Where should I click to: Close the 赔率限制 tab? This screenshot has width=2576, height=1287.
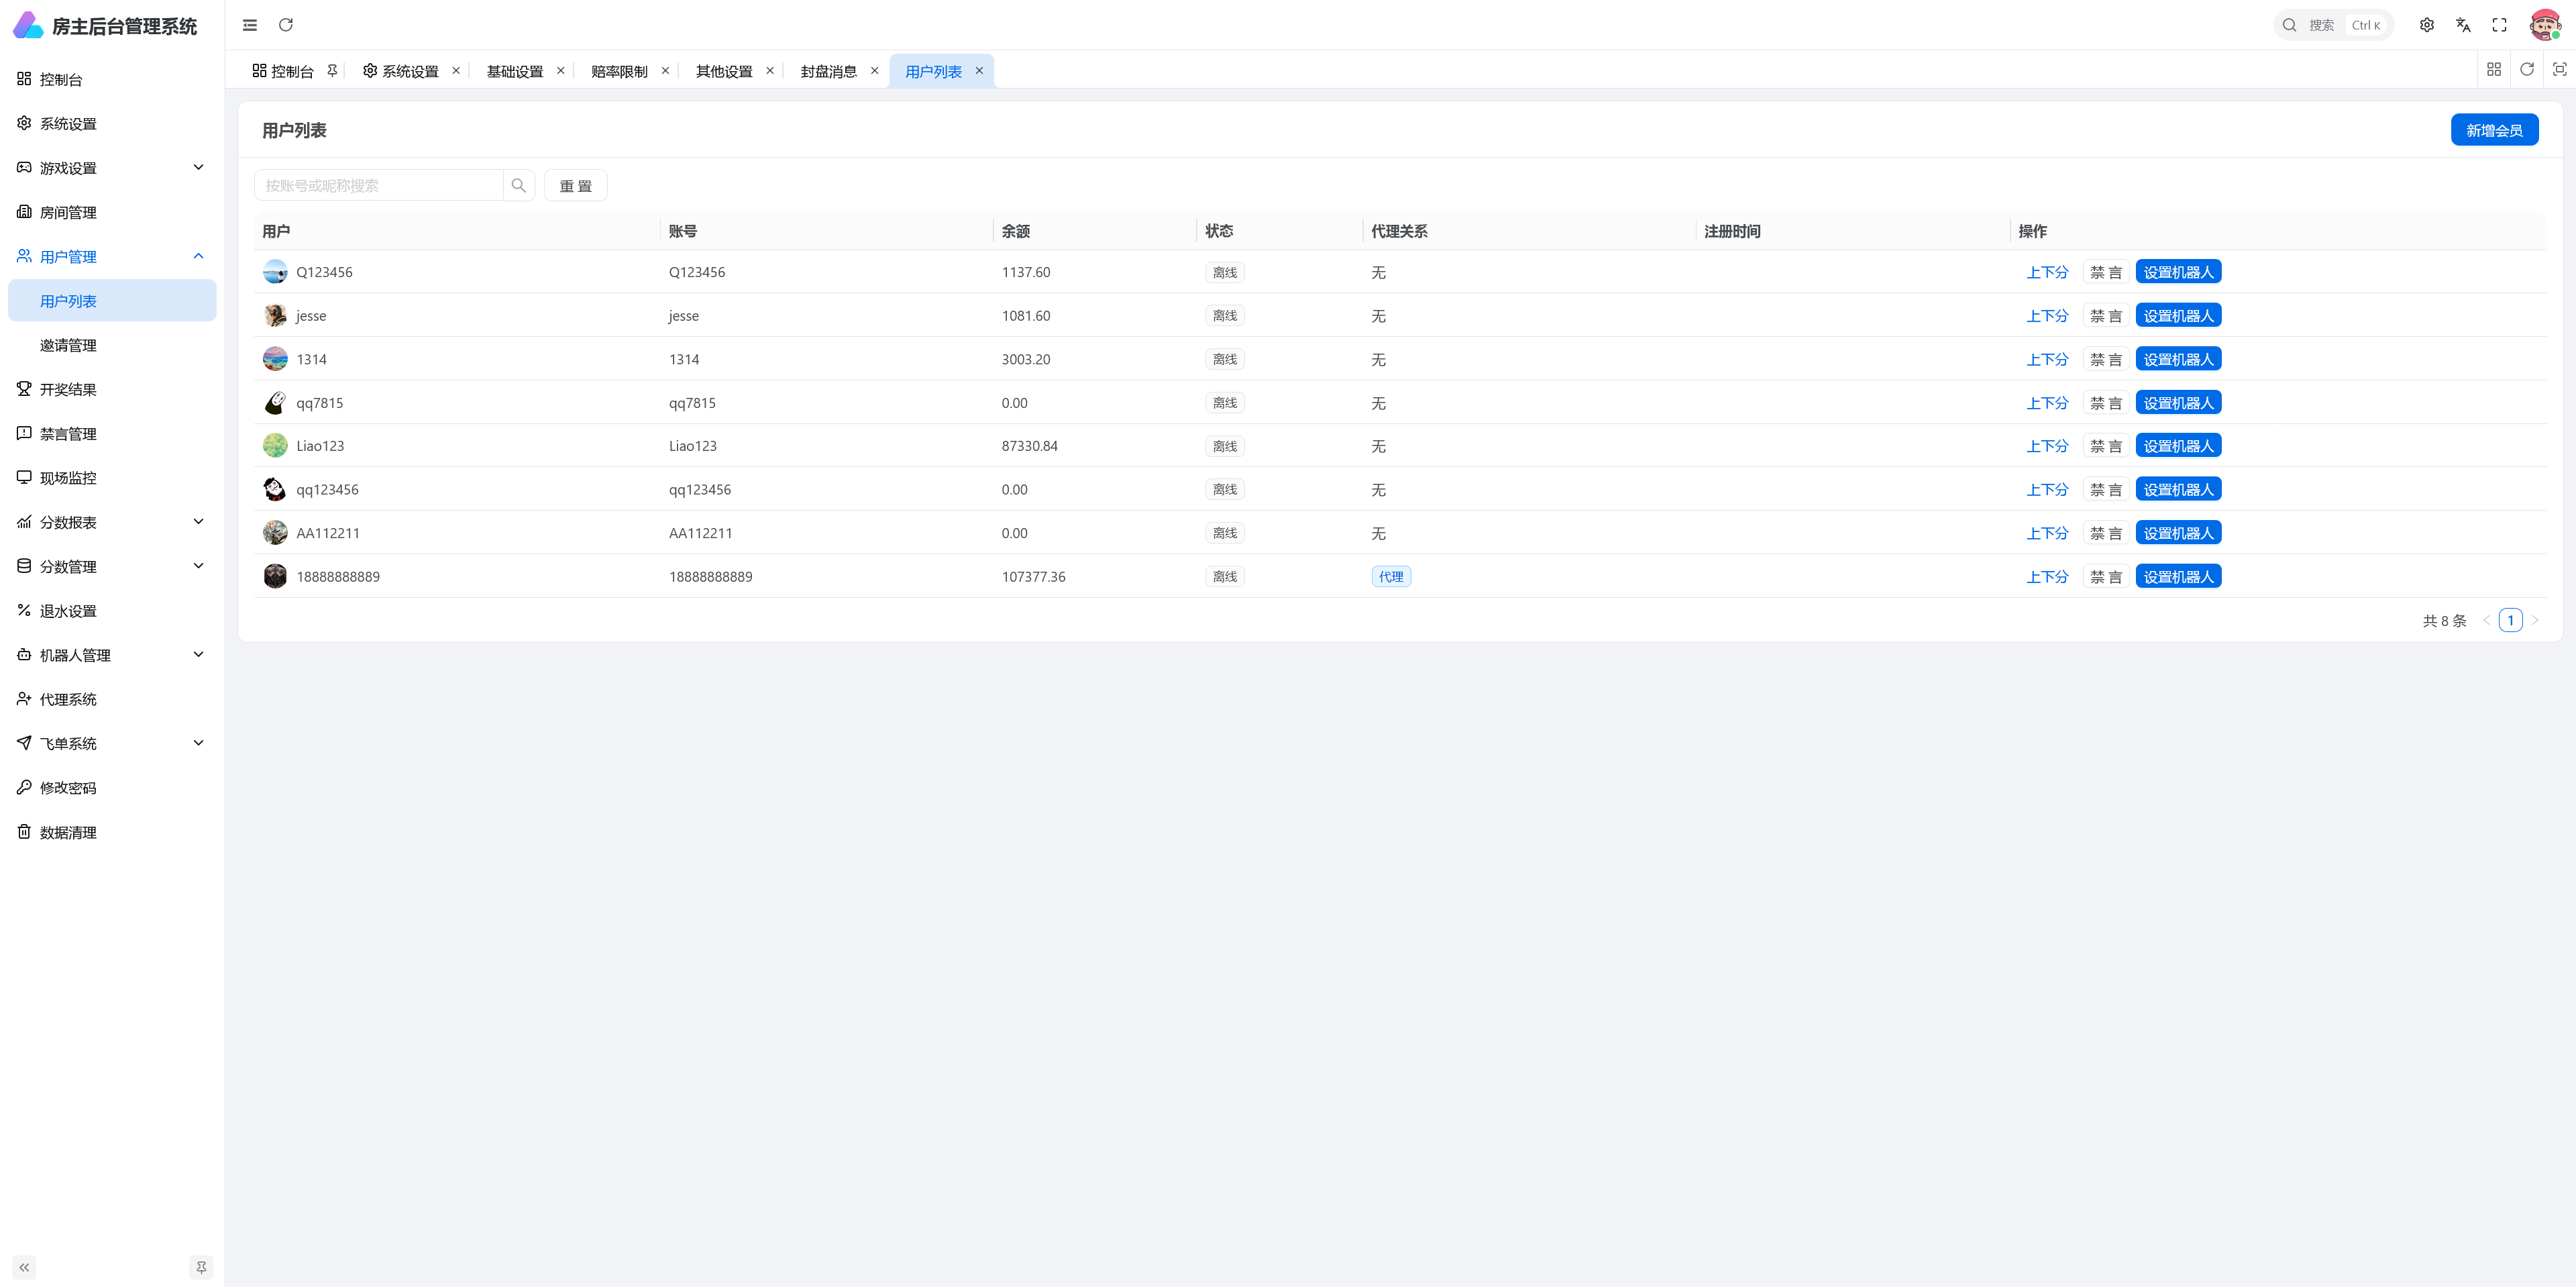(x=665, y=70)
